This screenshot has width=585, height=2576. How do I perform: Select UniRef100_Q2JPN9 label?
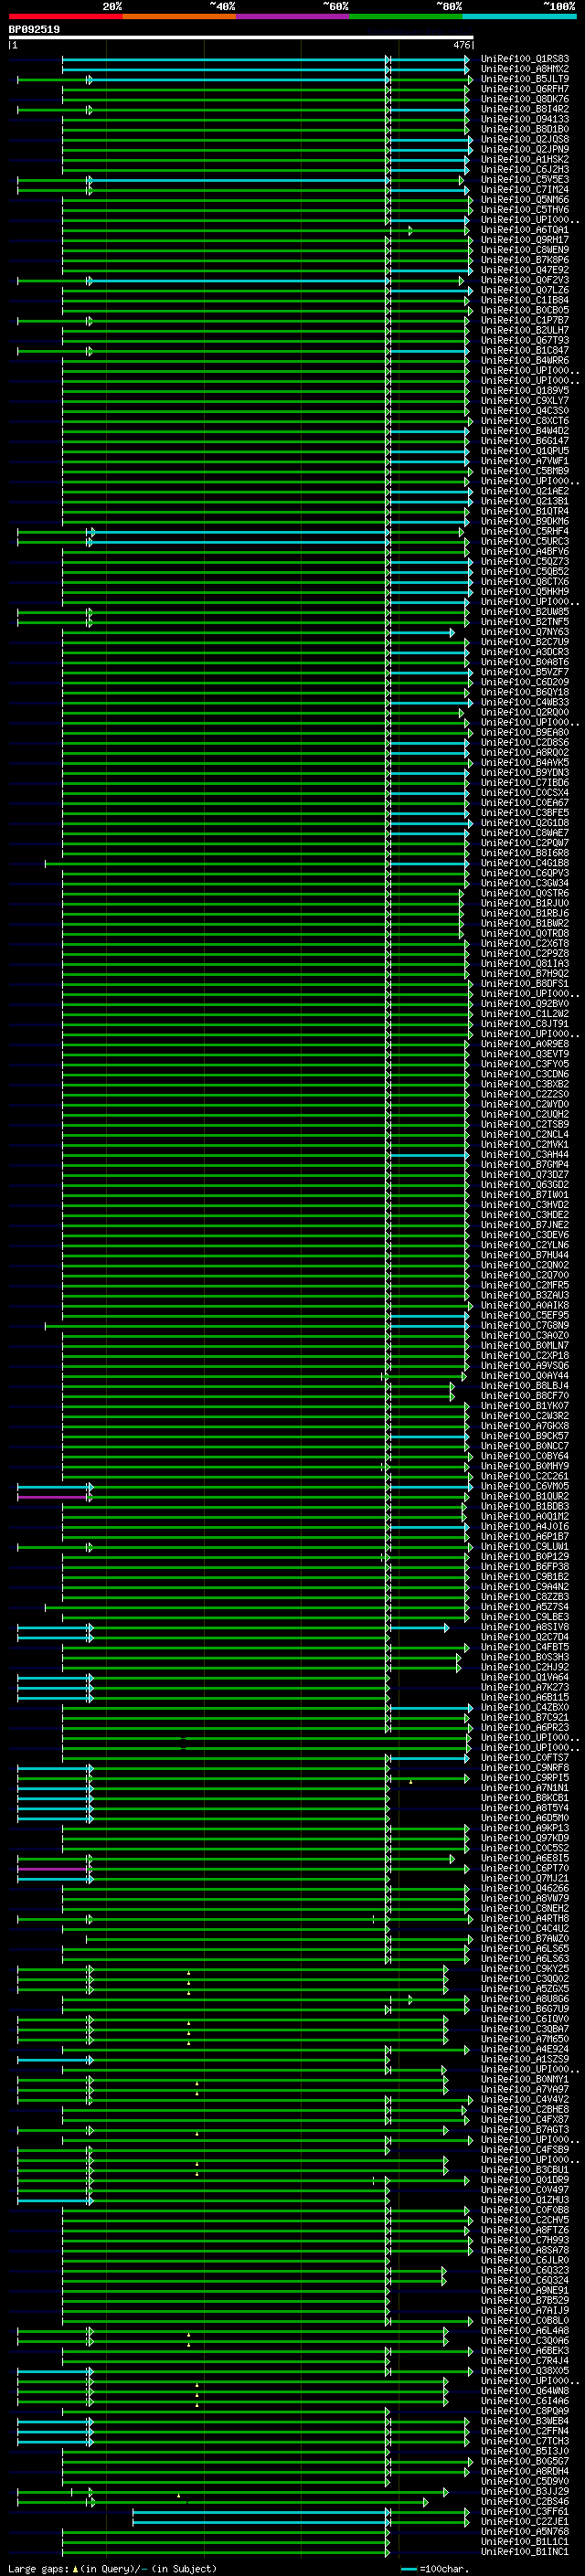pyautogui.click(x=525, y=149)
